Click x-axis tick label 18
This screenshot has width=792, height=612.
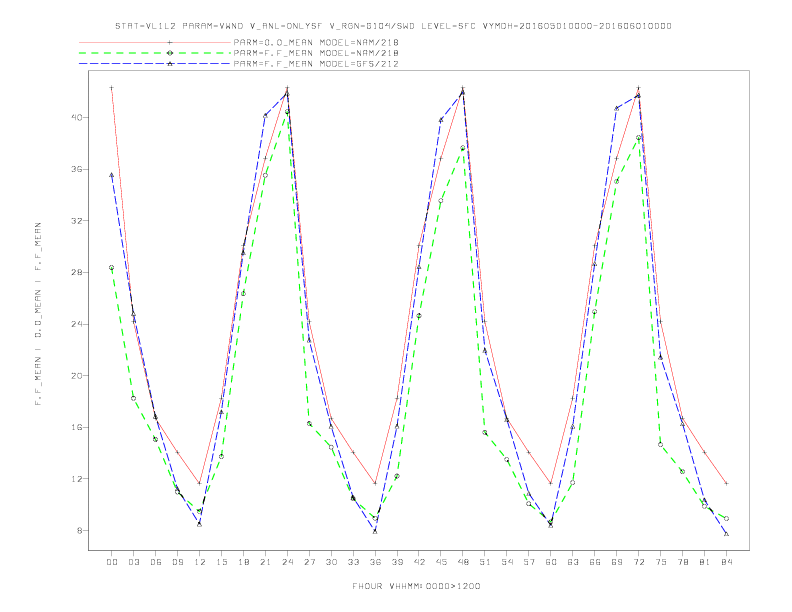[x=243, y=562]
